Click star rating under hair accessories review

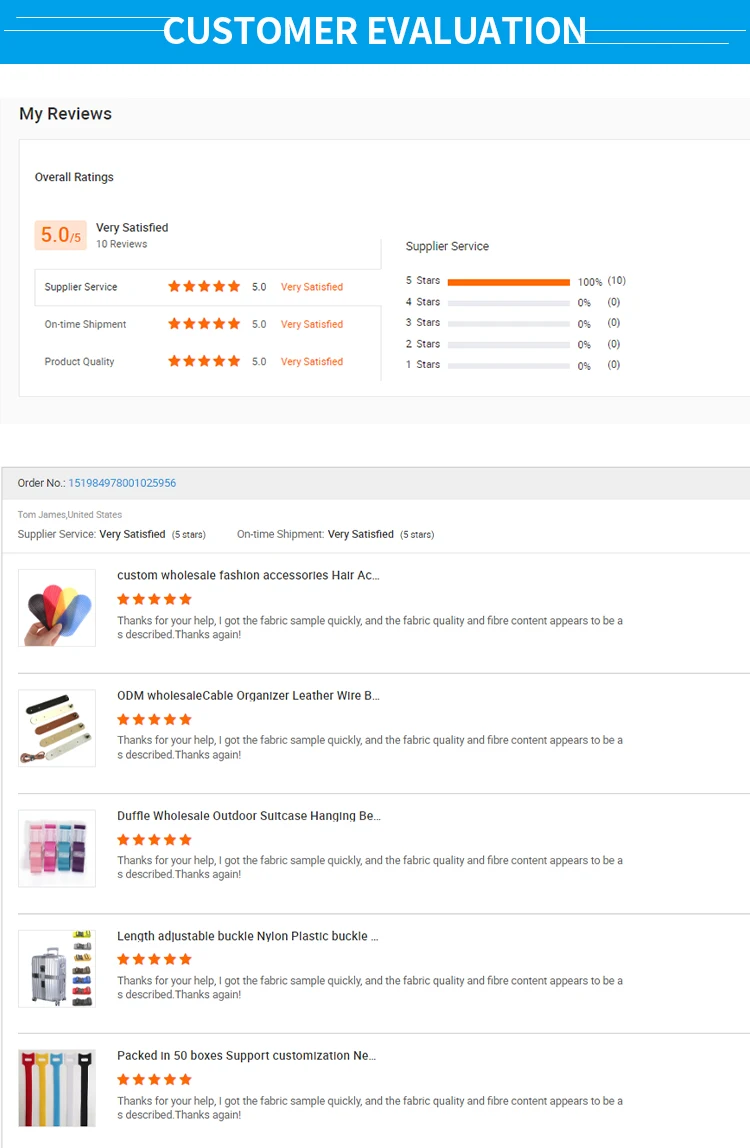tap(154, 599)
